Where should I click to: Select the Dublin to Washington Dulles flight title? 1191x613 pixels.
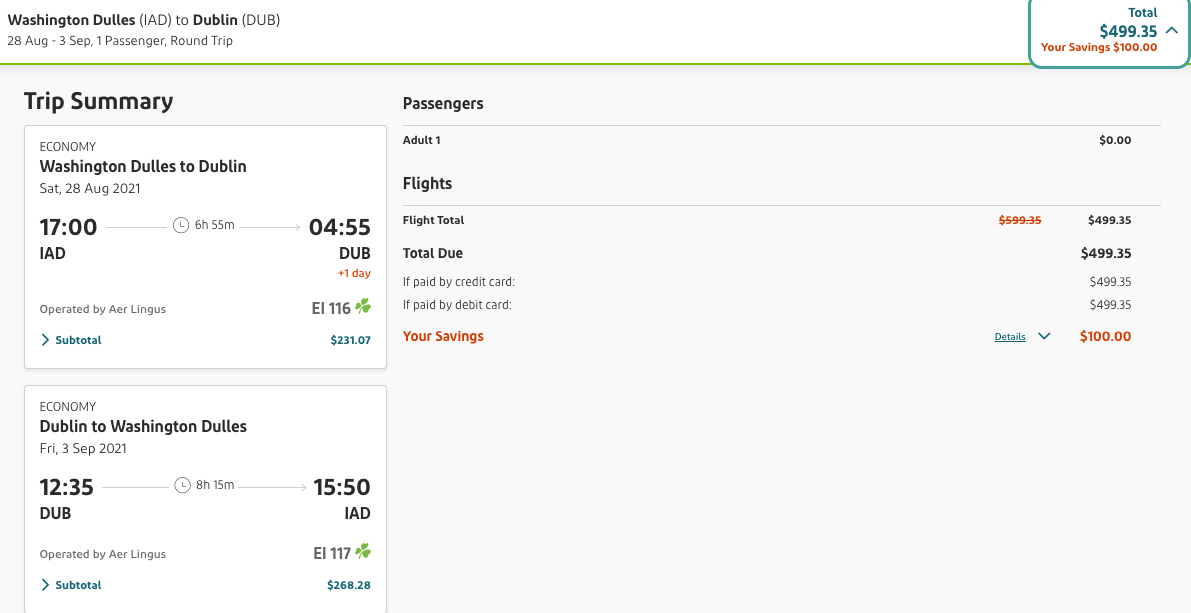[143, 426]
